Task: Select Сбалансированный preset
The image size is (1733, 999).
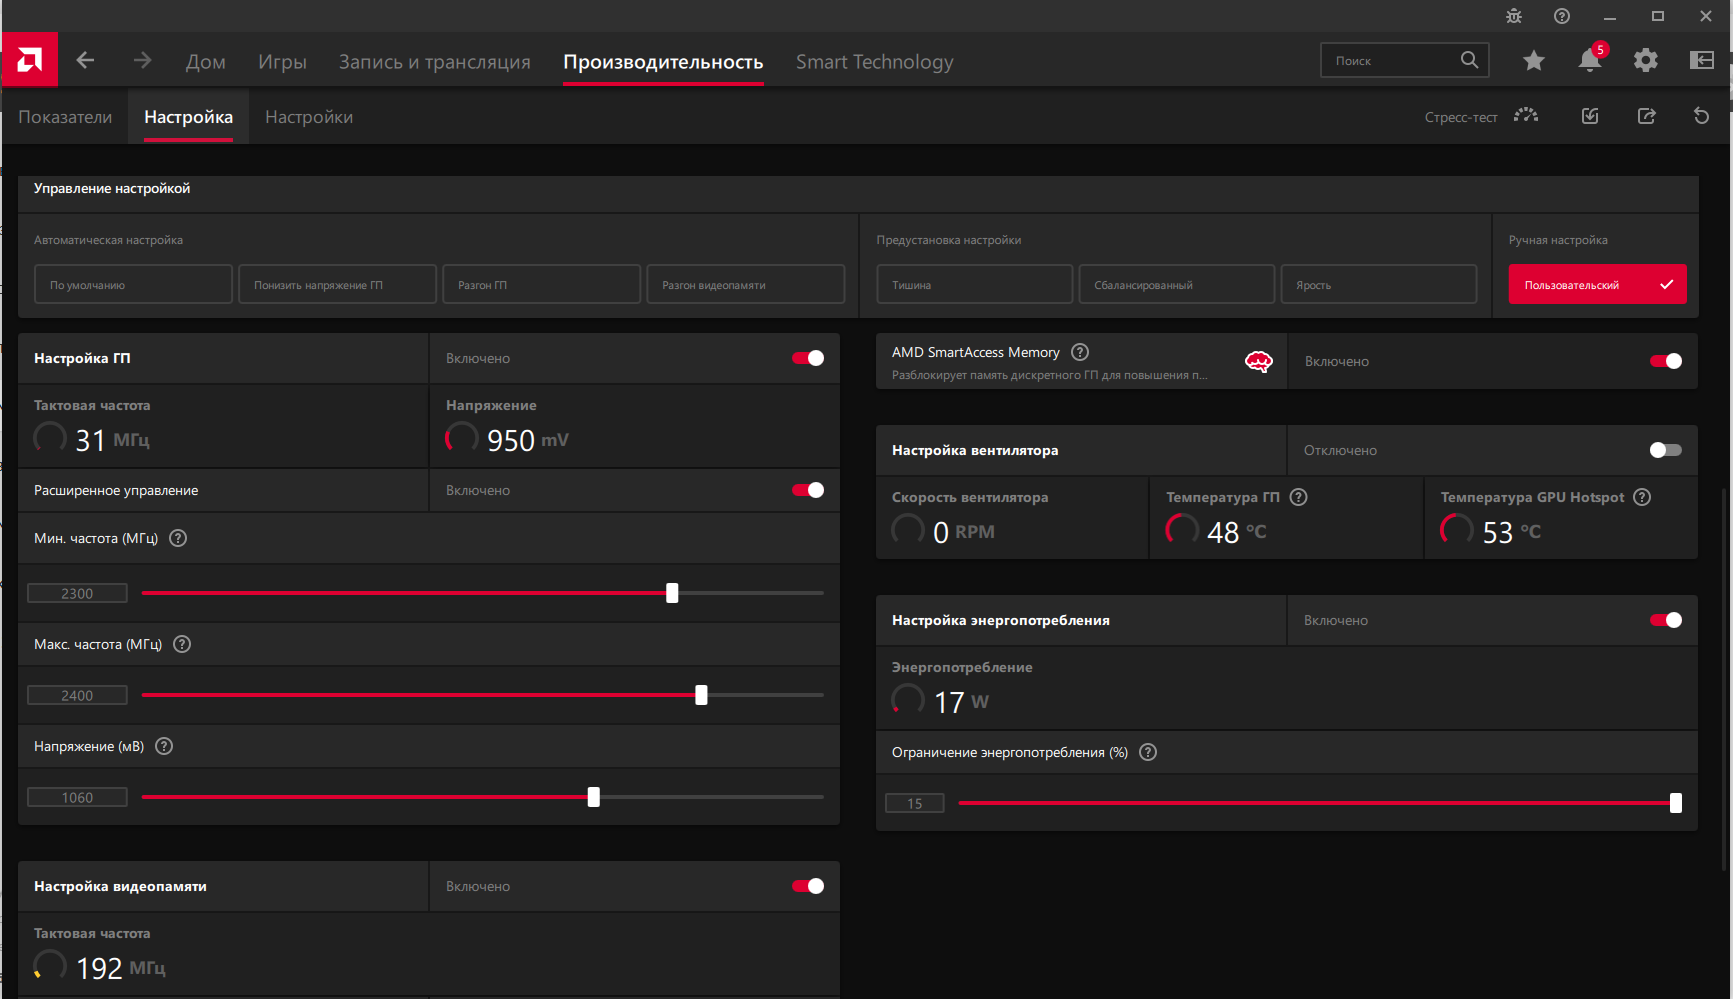Action: 1177,284
